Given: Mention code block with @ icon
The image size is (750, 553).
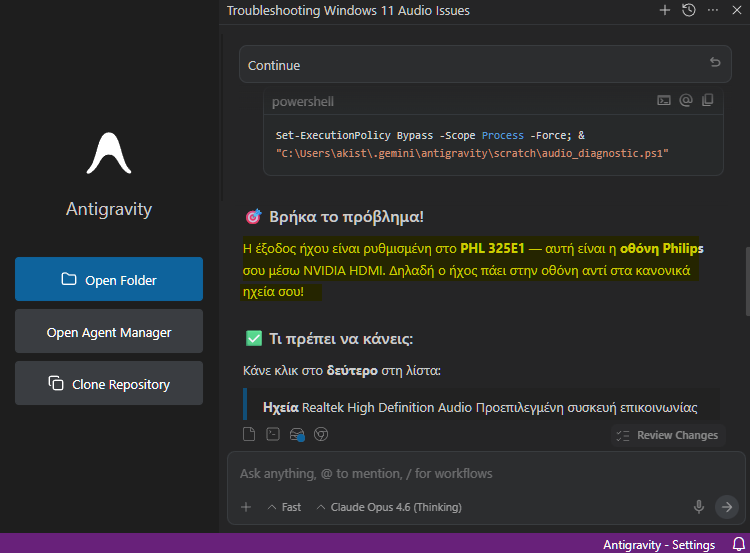Looking at the screenshot, I should (x=686, y=100).
